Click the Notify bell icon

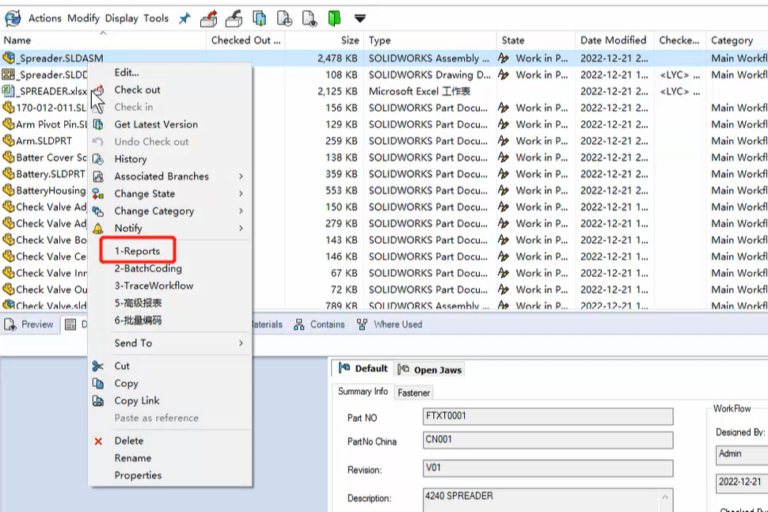pyautogui.click(x=98, y=228)
